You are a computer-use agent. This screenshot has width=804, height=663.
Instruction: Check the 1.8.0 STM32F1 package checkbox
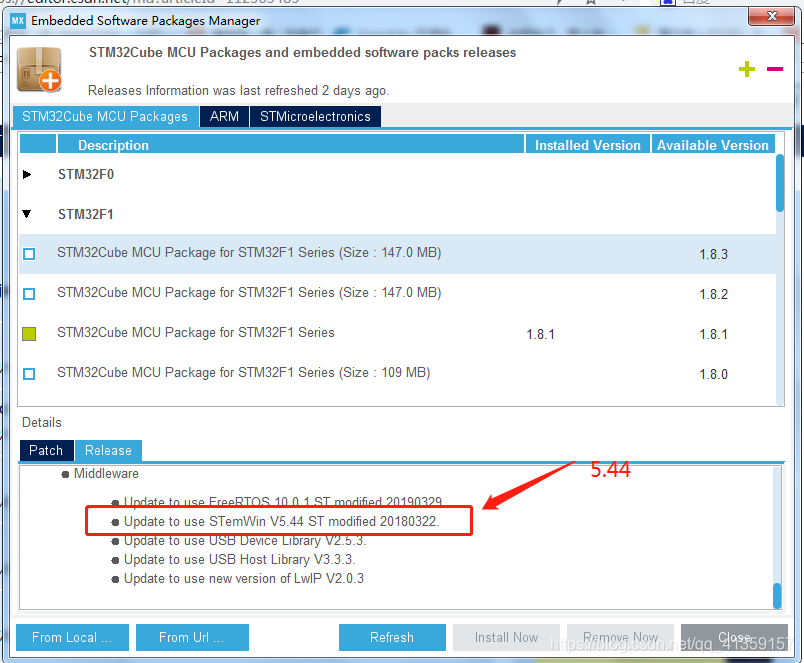point(29,374)
